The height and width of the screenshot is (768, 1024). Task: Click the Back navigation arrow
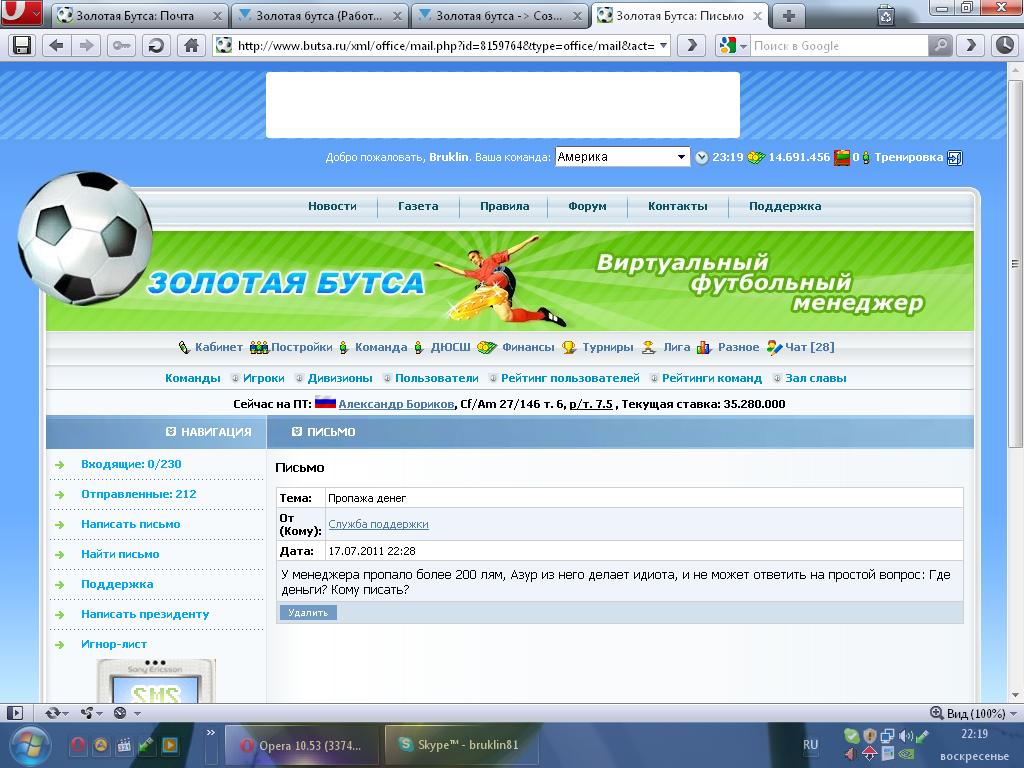(x=56, y=46)
